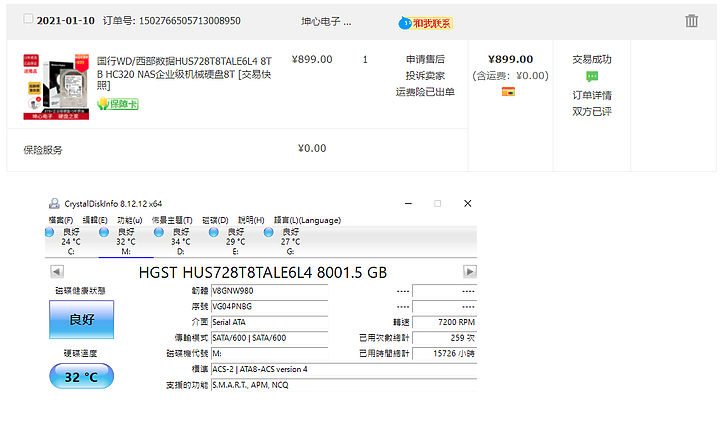The image size is (720, 440).
Task: Click the firmware field V8GNW980
Action: point(270,291)
